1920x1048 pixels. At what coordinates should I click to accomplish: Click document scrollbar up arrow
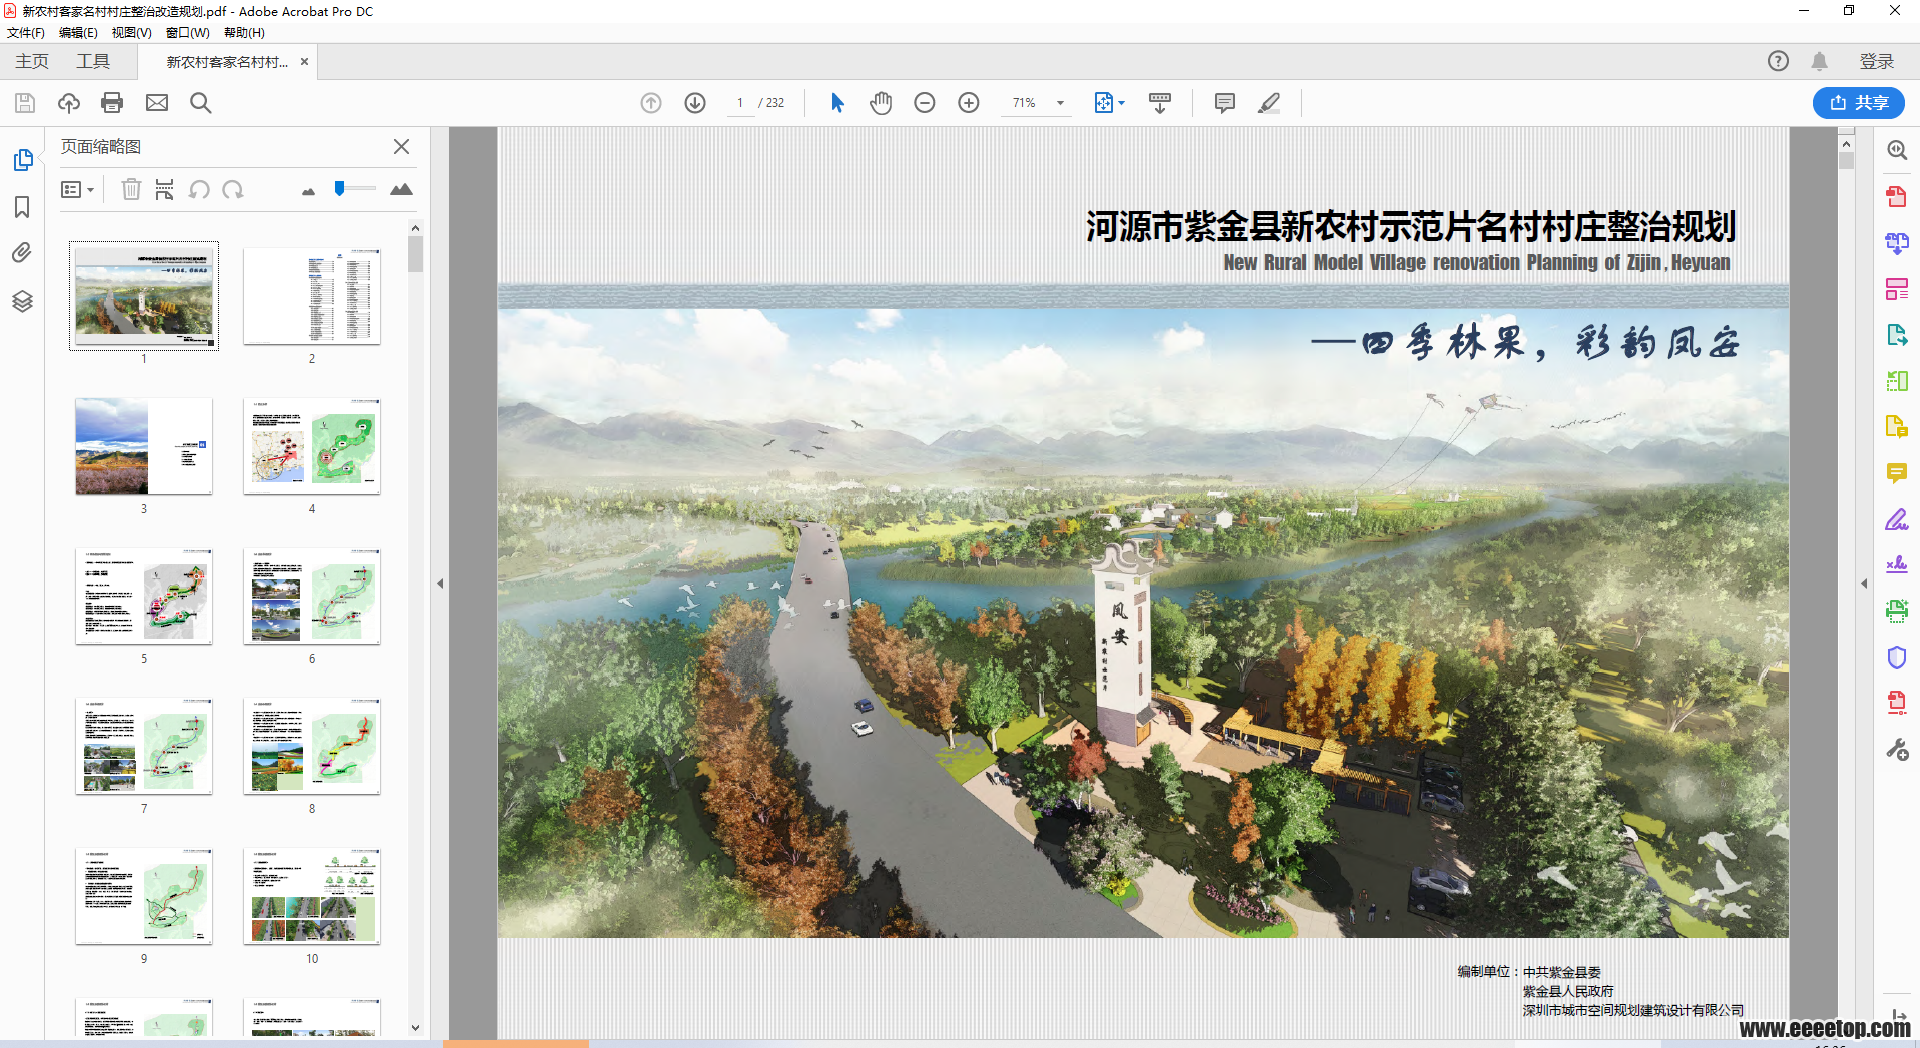pyautogui.click(x=1846, y=143)
